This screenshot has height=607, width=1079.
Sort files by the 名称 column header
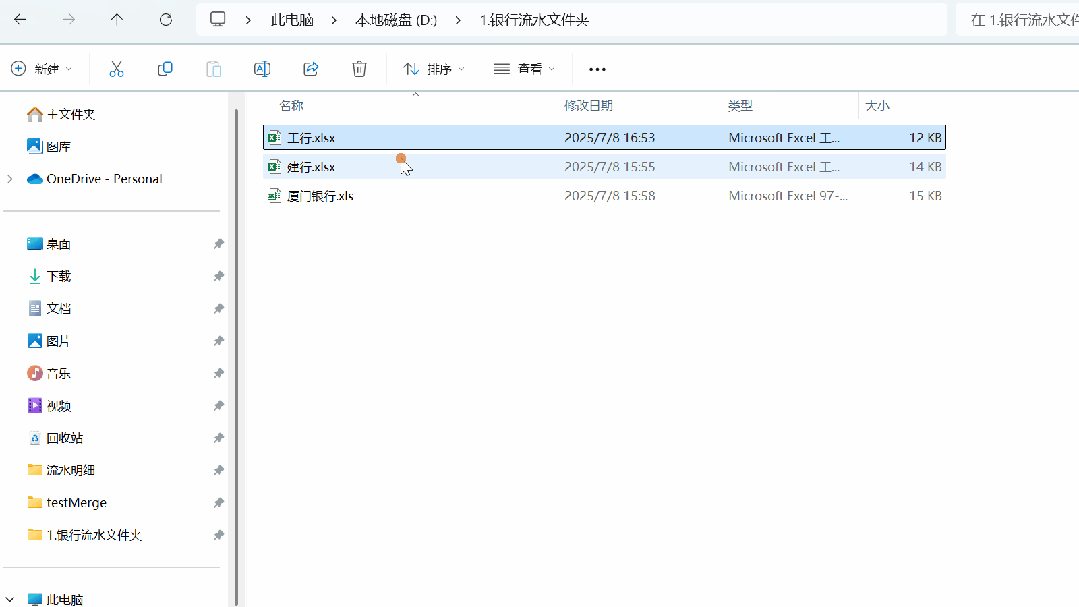point(290,104)
